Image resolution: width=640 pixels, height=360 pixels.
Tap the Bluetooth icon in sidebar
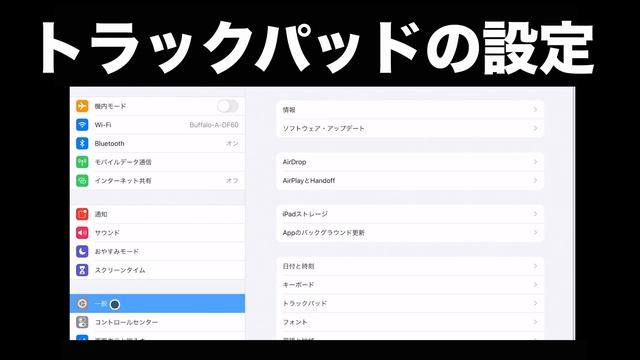pyautogui.click(x=82, y=144)
